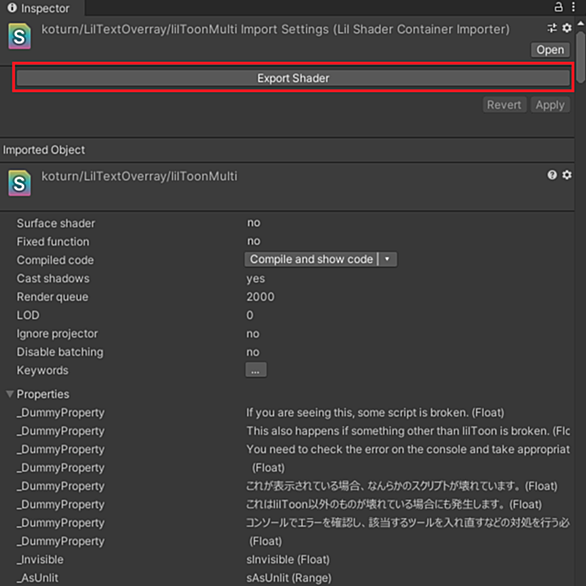This screenshot has width=586, height=586.
Task: Open imported object gear menu
Action: click(x=567, y=175)
